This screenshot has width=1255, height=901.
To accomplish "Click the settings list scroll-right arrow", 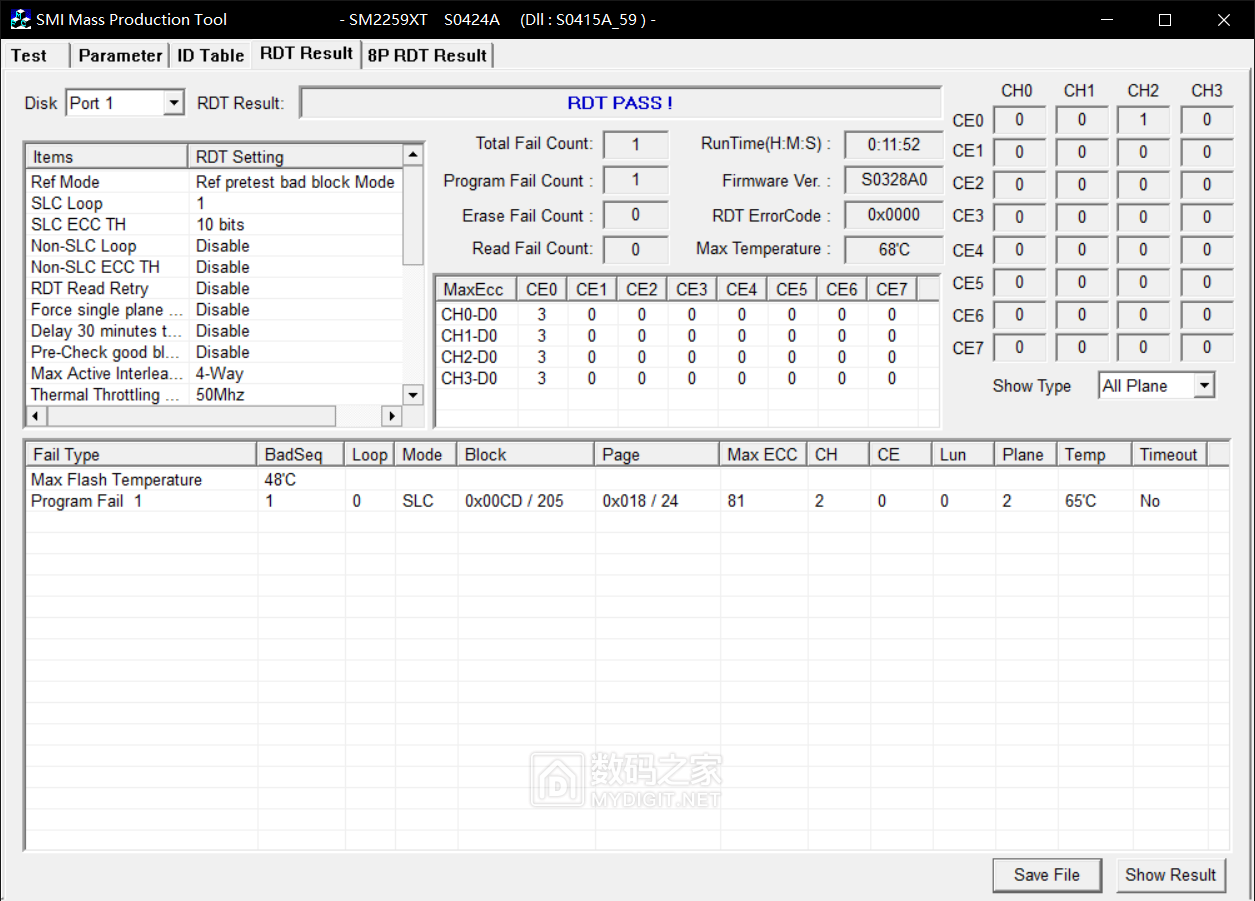I will (x=391, y=416).
